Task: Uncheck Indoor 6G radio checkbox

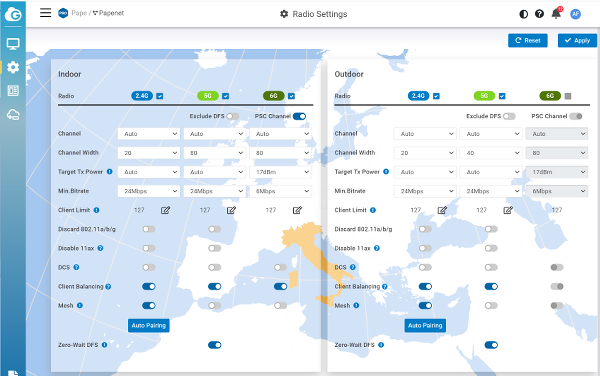Action: point(292,96)
